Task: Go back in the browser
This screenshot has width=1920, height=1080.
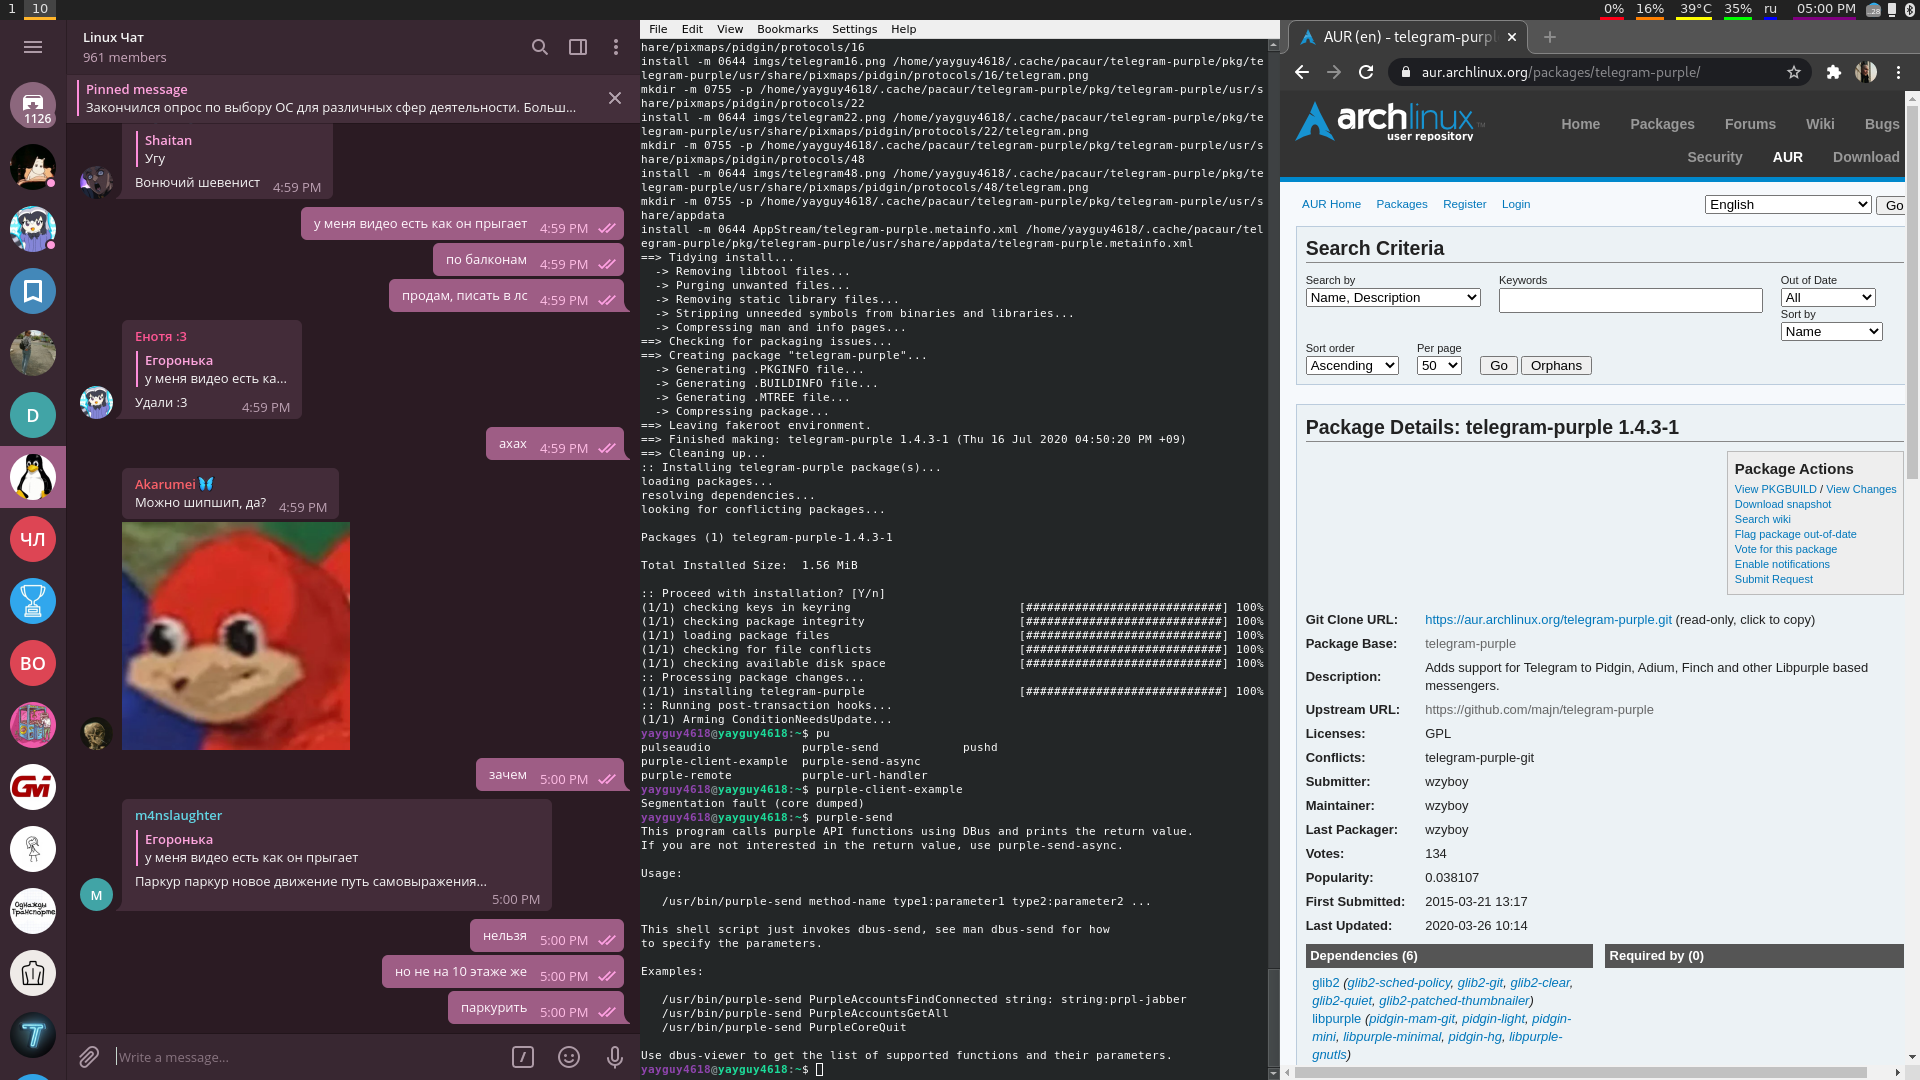Action: click(x=1301, y=72)
